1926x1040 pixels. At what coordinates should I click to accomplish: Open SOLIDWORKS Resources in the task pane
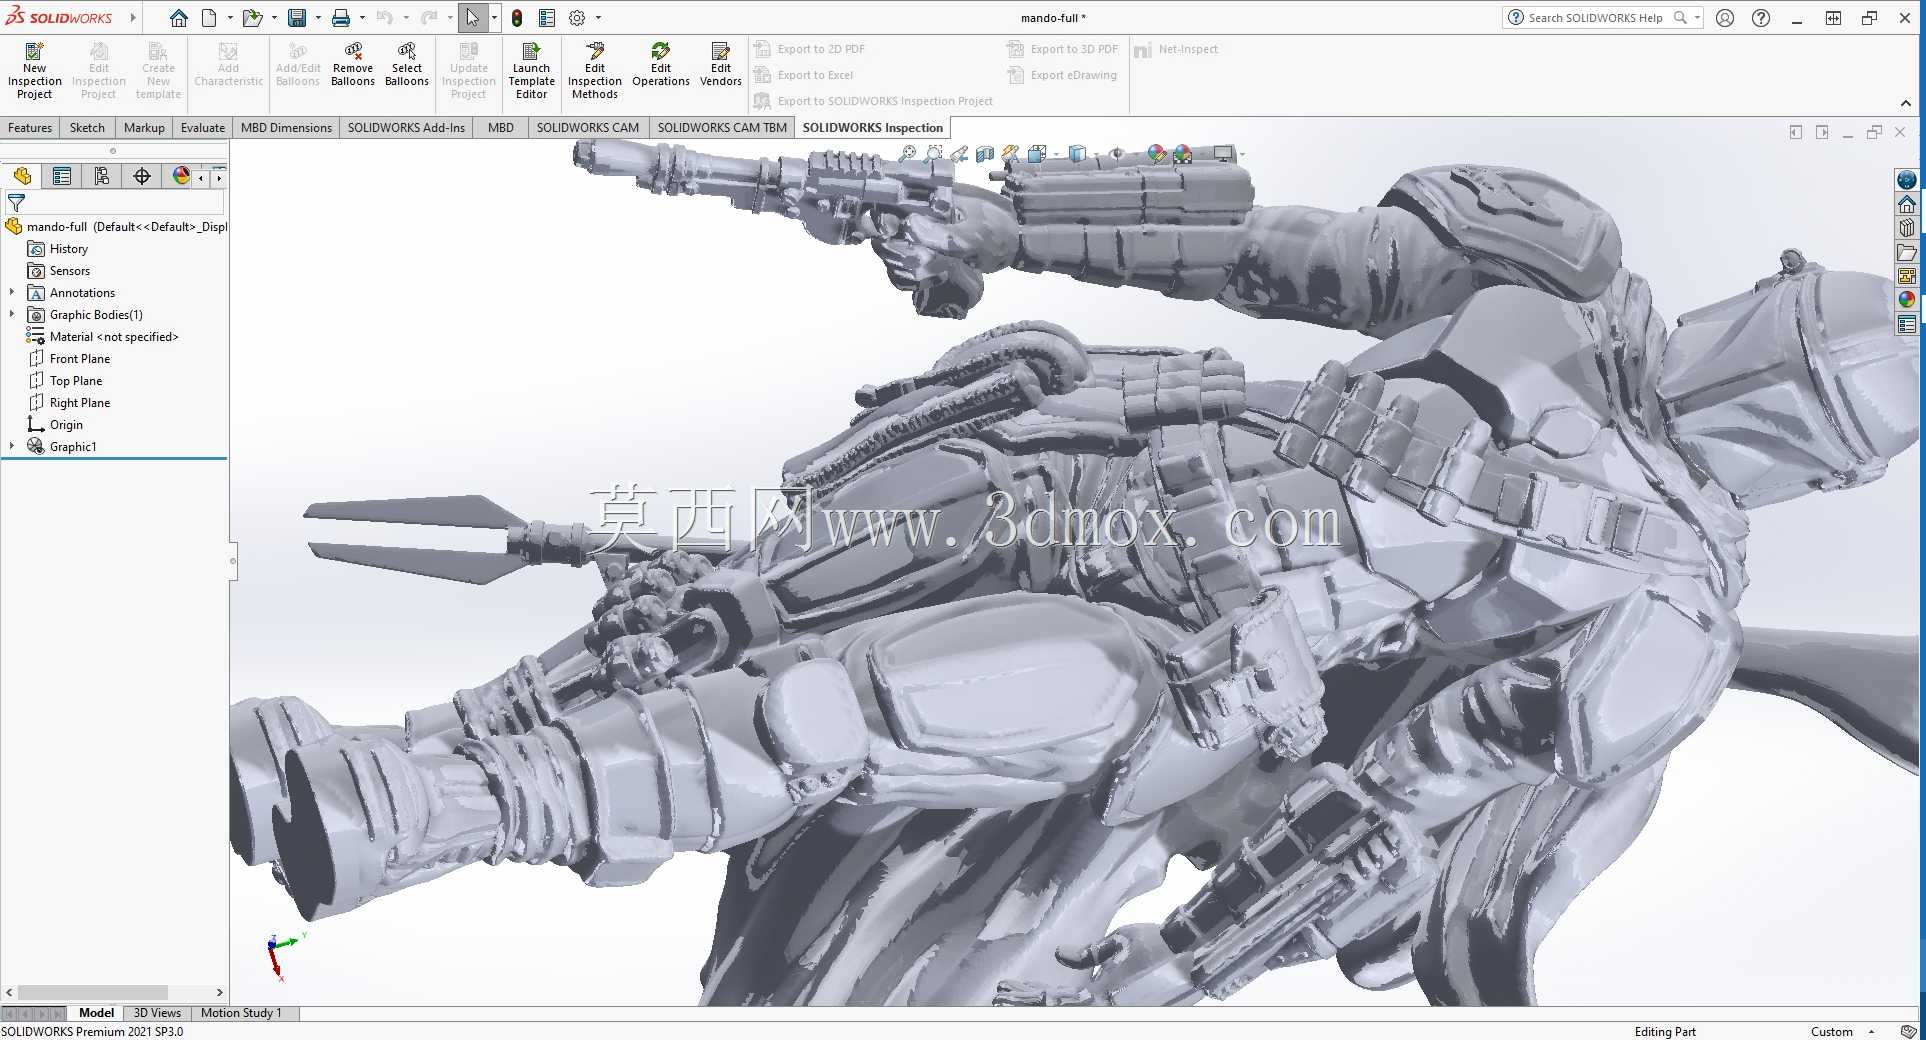[1907, 205]
